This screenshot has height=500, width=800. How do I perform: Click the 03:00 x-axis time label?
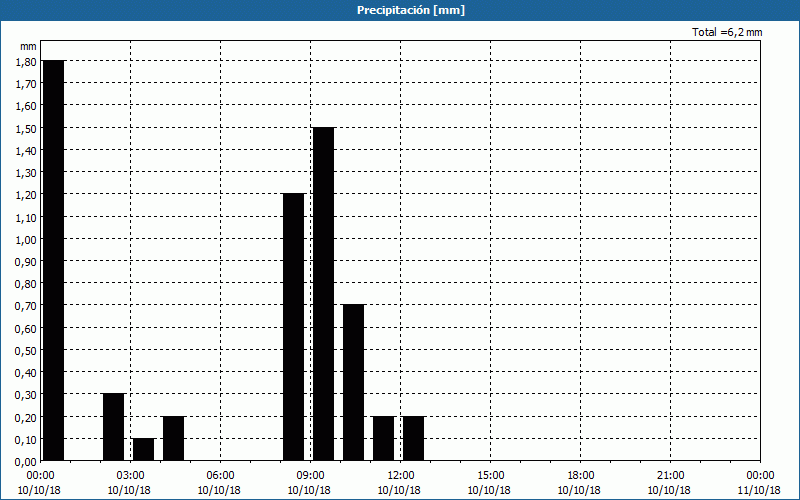130,476
